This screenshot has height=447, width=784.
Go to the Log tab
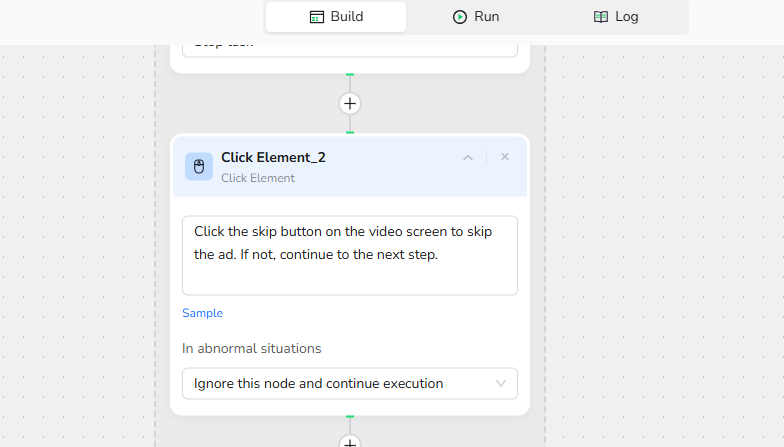tap(616, 17)
